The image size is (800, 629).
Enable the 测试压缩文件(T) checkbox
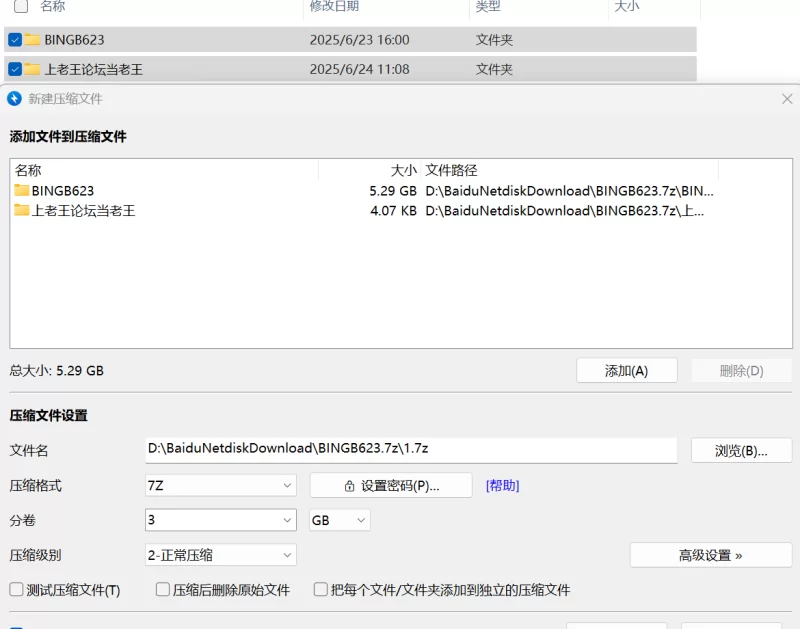15,590
